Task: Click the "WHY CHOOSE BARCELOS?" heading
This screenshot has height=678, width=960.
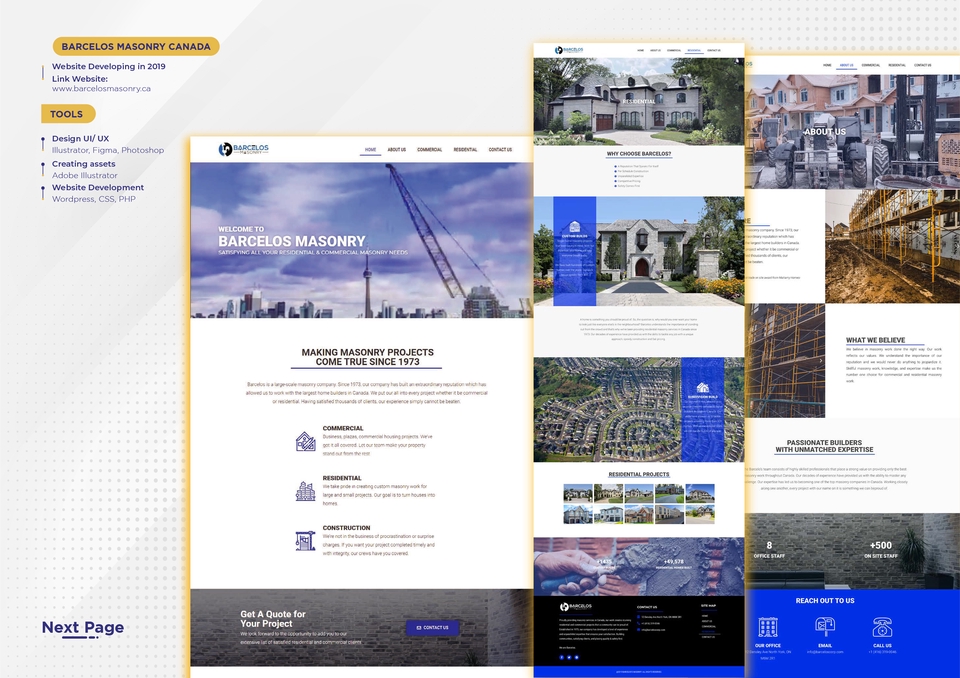Action: [x=639, y=154]
